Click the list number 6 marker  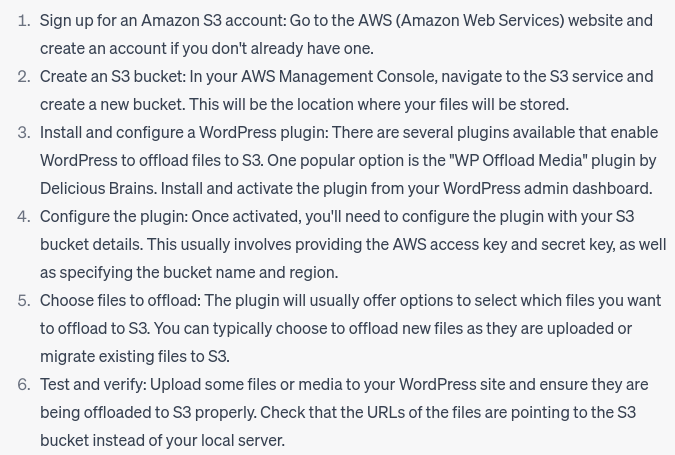coord(25,384)
